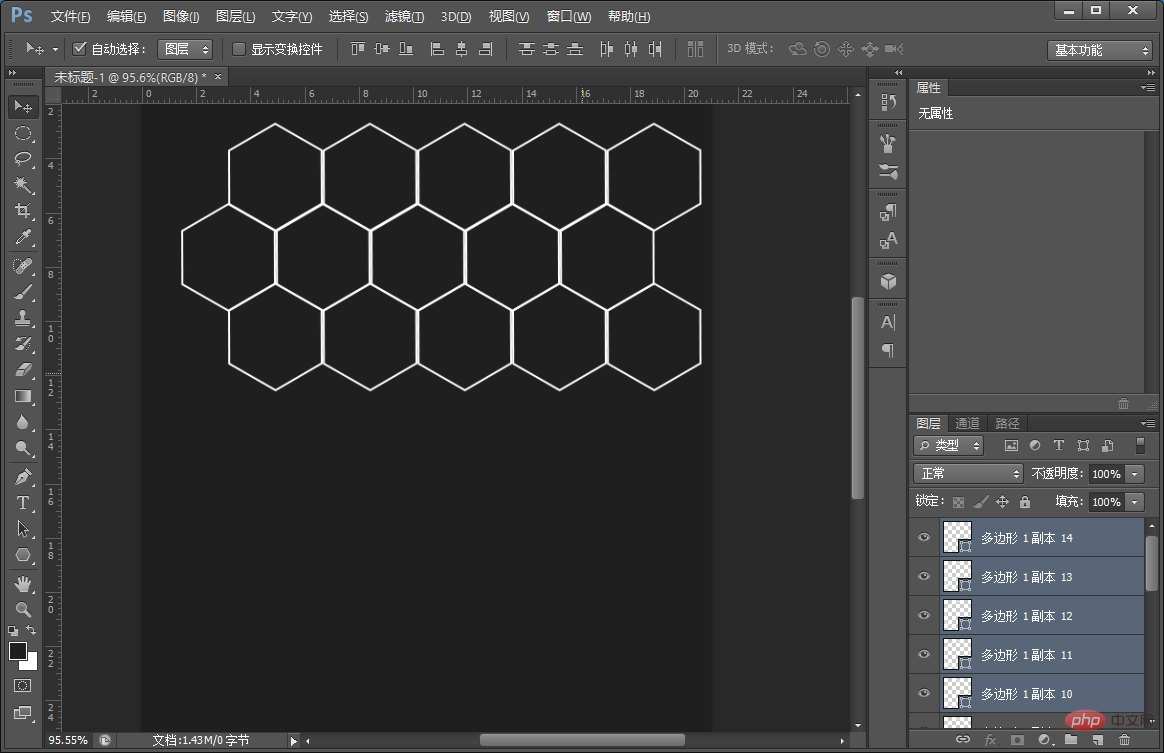Select the Crop tool
This screenshot has height=753, width=1164.
23,210
